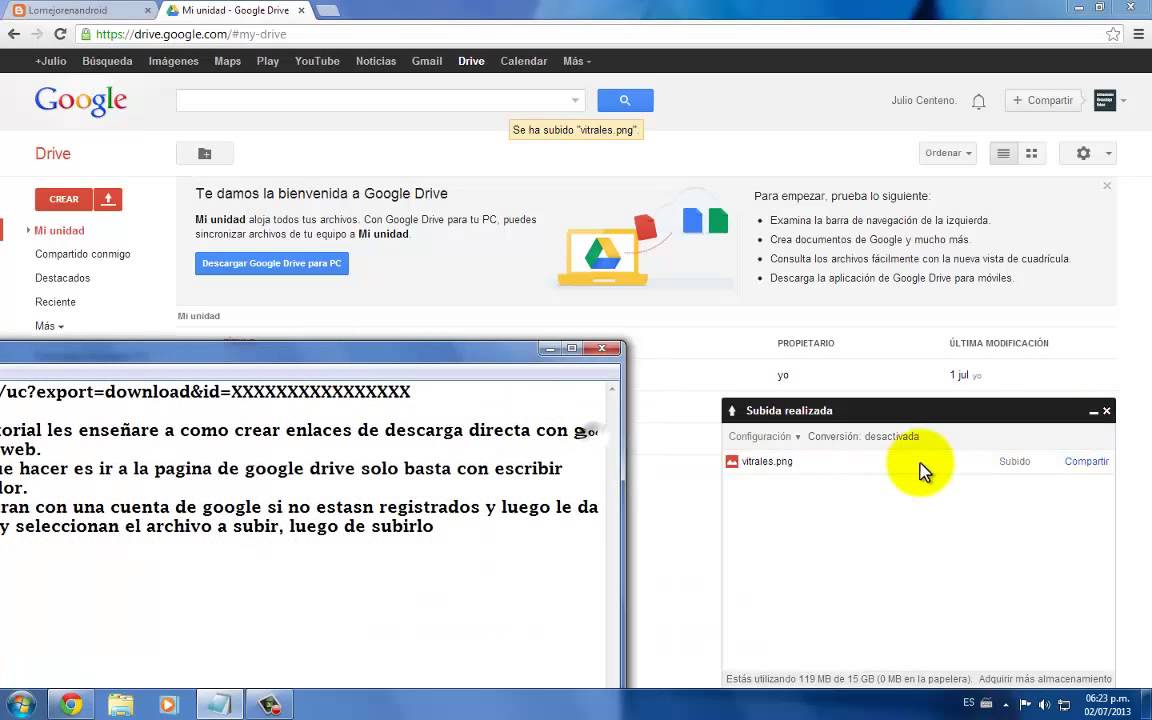1152x720 pixels.
Task: Click the ES language indicator
Action: click(968, 703)
